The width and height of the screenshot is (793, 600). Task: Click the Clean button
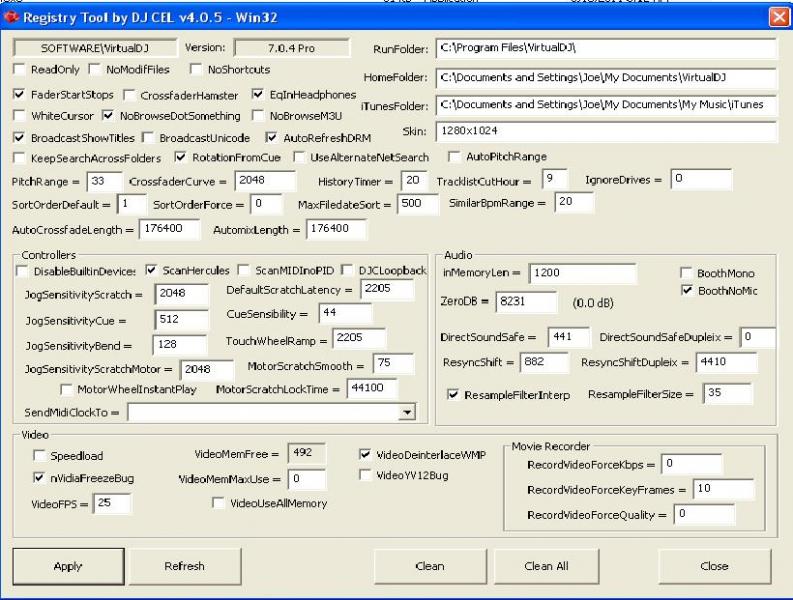click(430, 566)
